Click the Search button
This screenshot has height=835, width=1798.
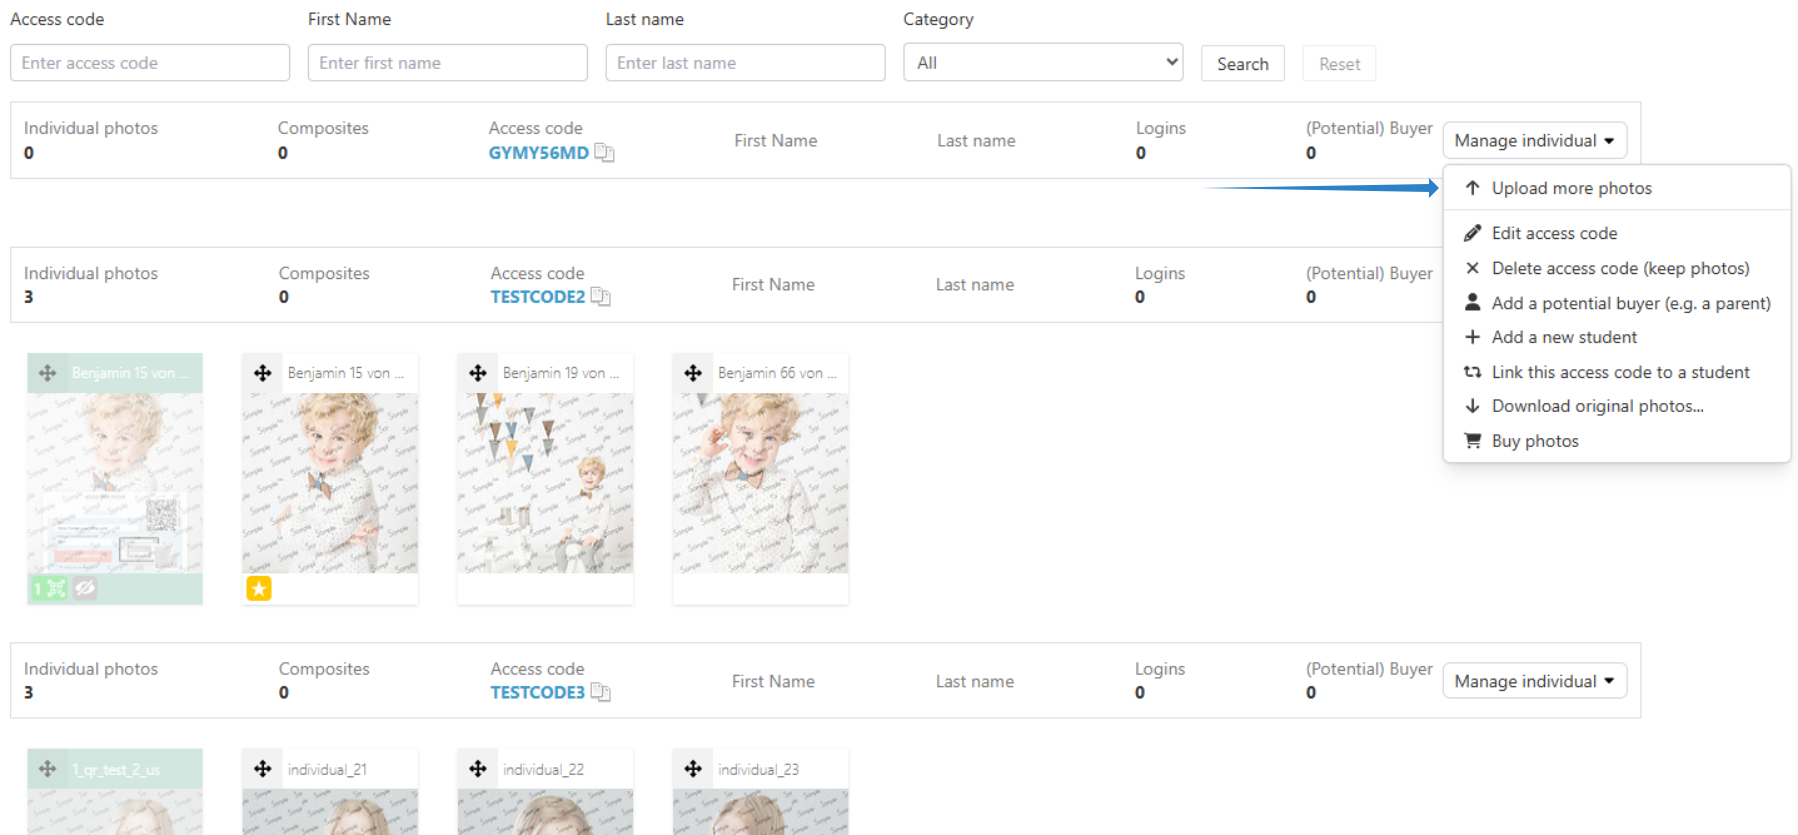click(1242, 64)
